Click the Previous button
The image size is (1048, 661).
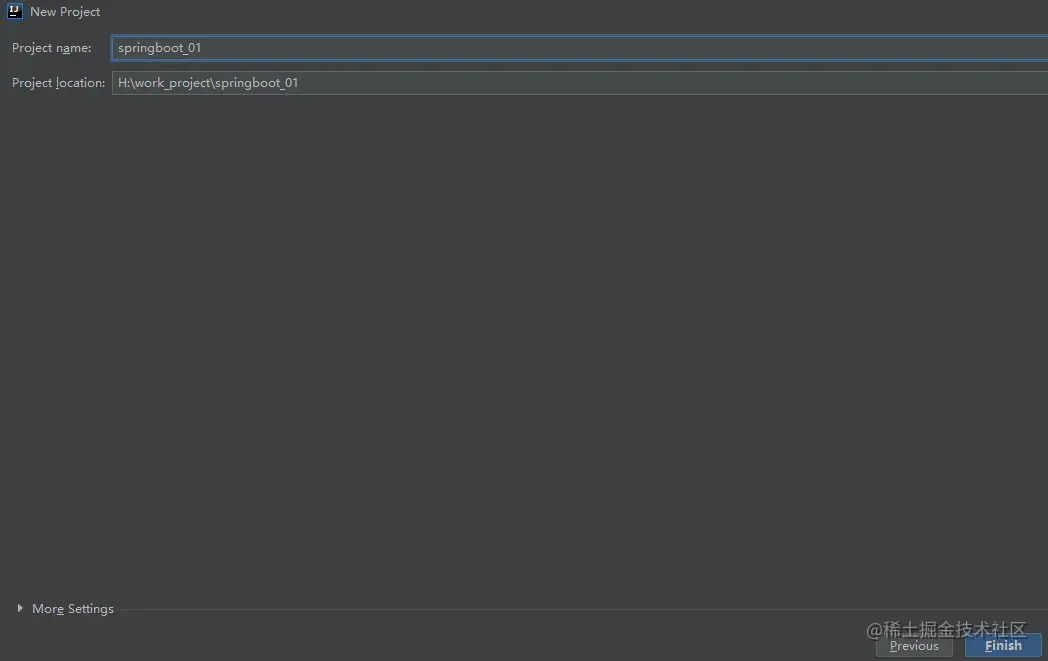click(914, 646)
